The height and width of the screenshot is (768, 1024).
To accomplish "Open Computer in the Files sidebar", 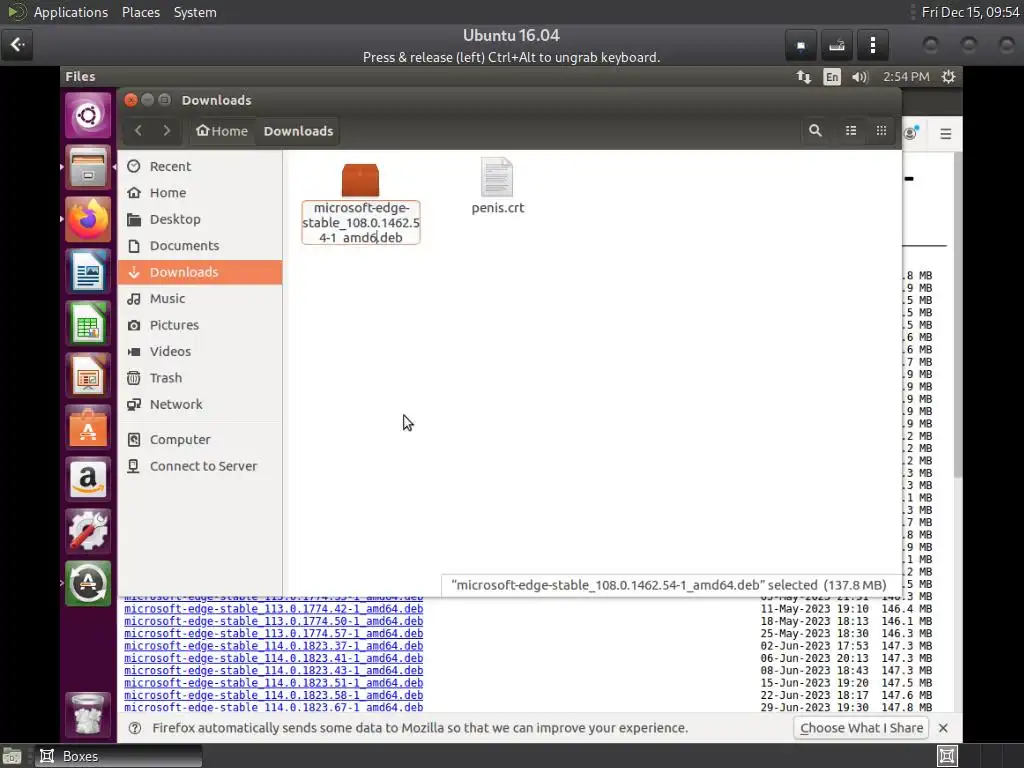I will tap(200, 440).
